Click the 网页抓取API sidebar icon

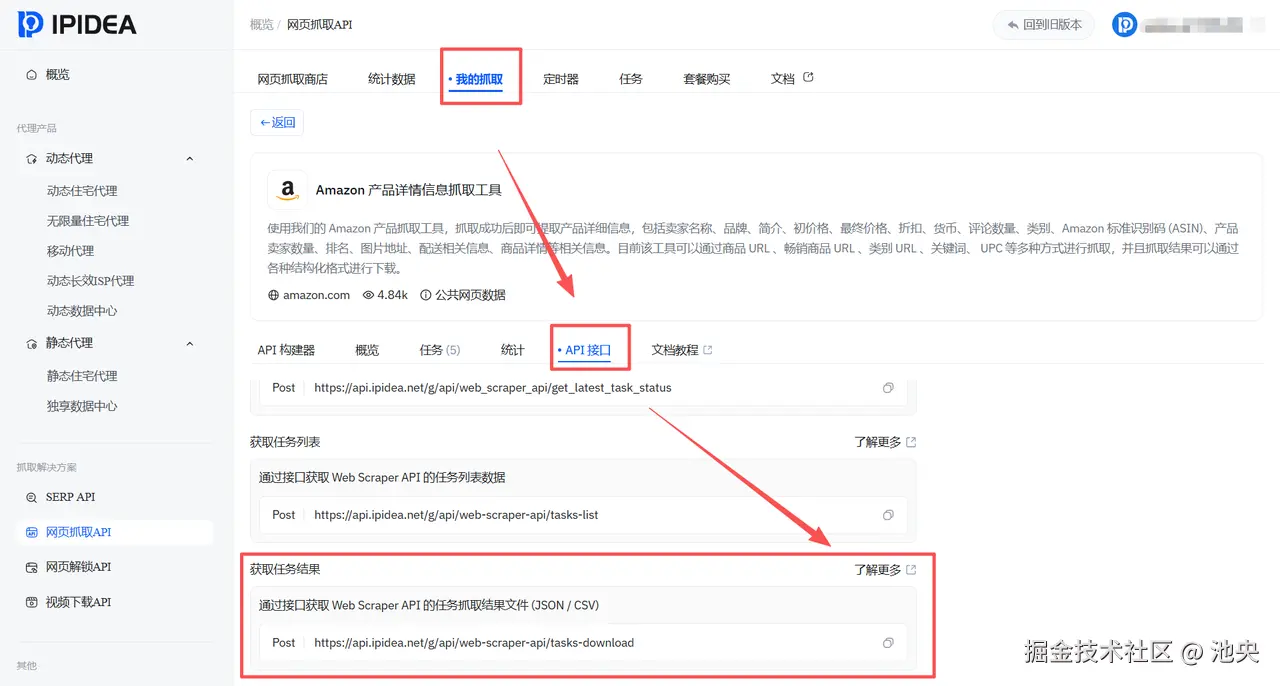pos(31,532)
